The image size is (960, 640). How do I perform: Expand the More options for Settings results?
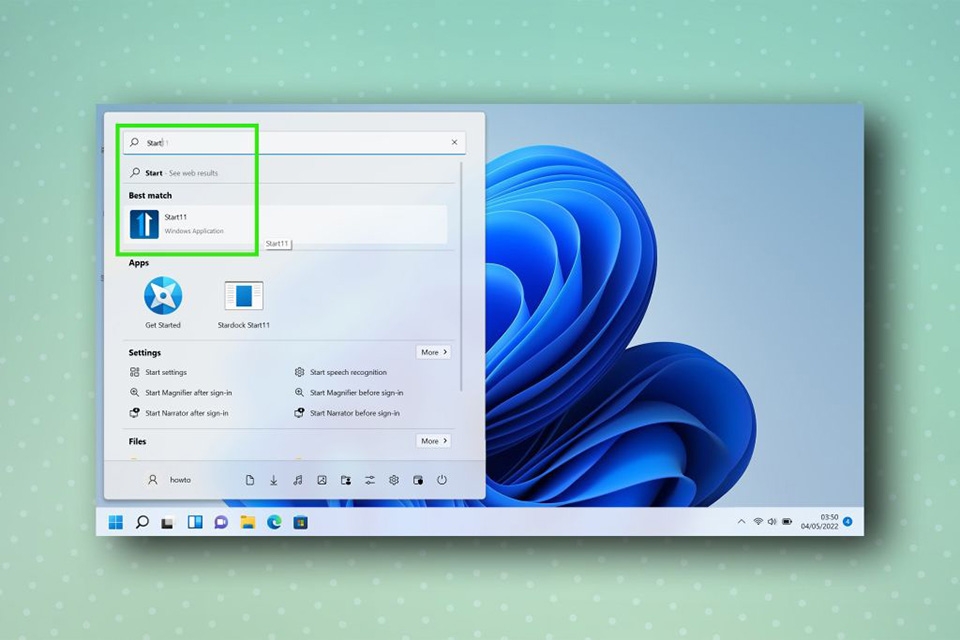(432, 351)
